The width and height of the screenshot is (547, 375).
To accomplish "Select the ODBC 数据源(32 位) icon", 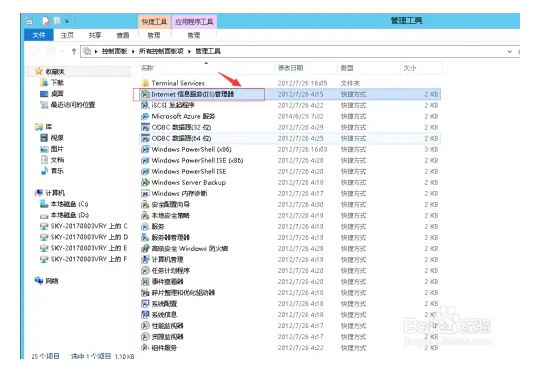I will [145, 127].
